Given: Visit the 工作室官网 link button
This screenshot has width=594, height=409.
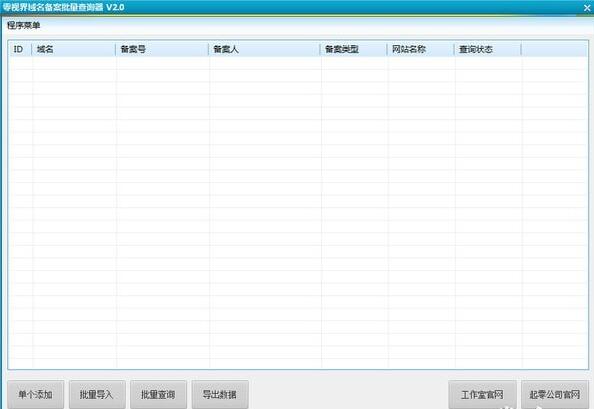Looking at the screenshot, I should coord(482,395).
